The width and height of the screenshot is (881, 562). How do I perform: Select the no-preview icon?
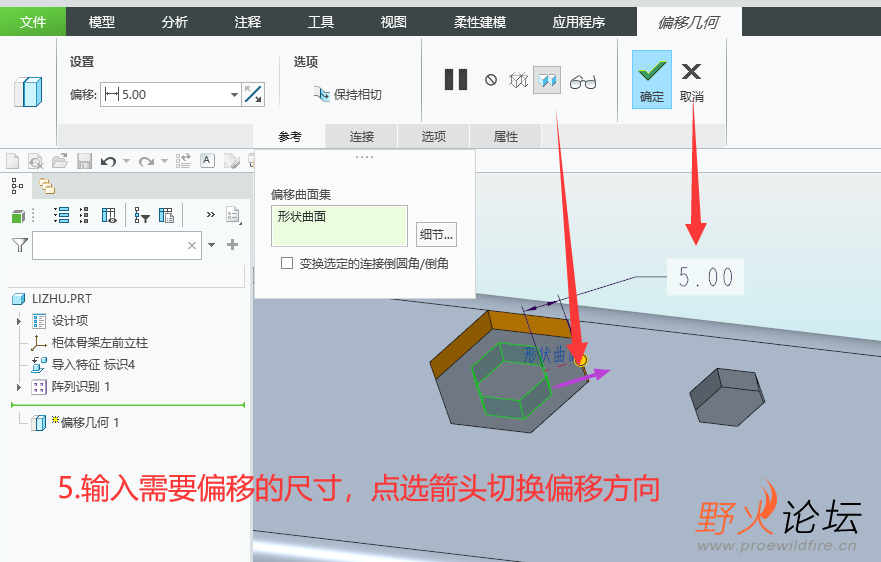coord(491,80)
